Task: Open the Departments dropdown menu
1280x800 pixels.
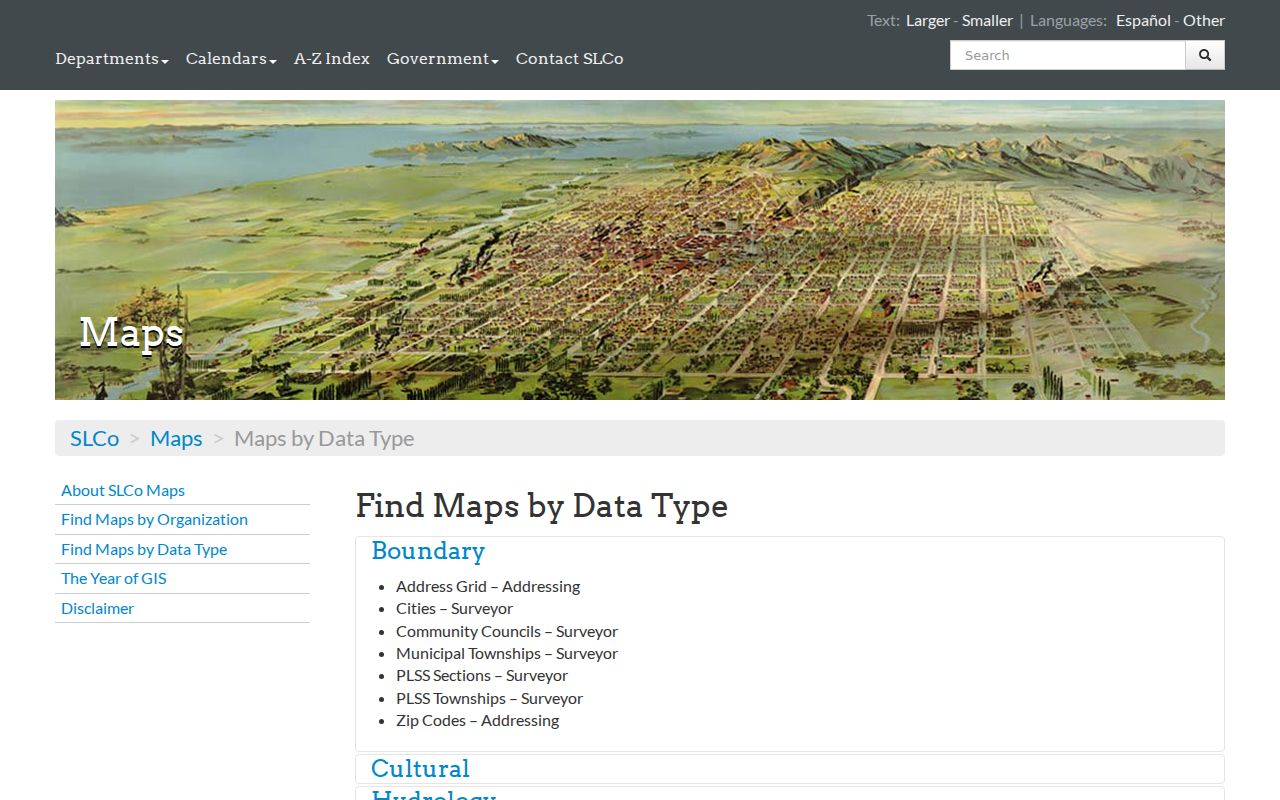Action: [112, 59]
